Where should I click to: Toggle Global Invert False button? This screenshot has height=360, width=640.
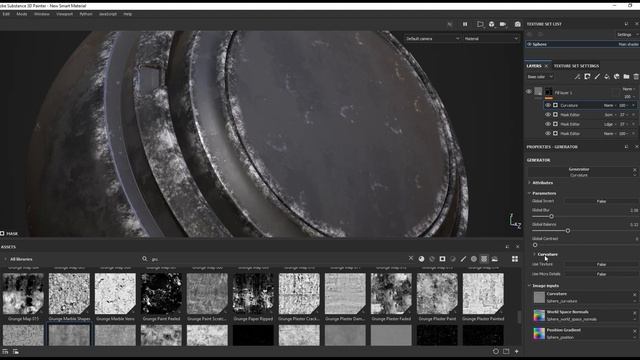601,201
